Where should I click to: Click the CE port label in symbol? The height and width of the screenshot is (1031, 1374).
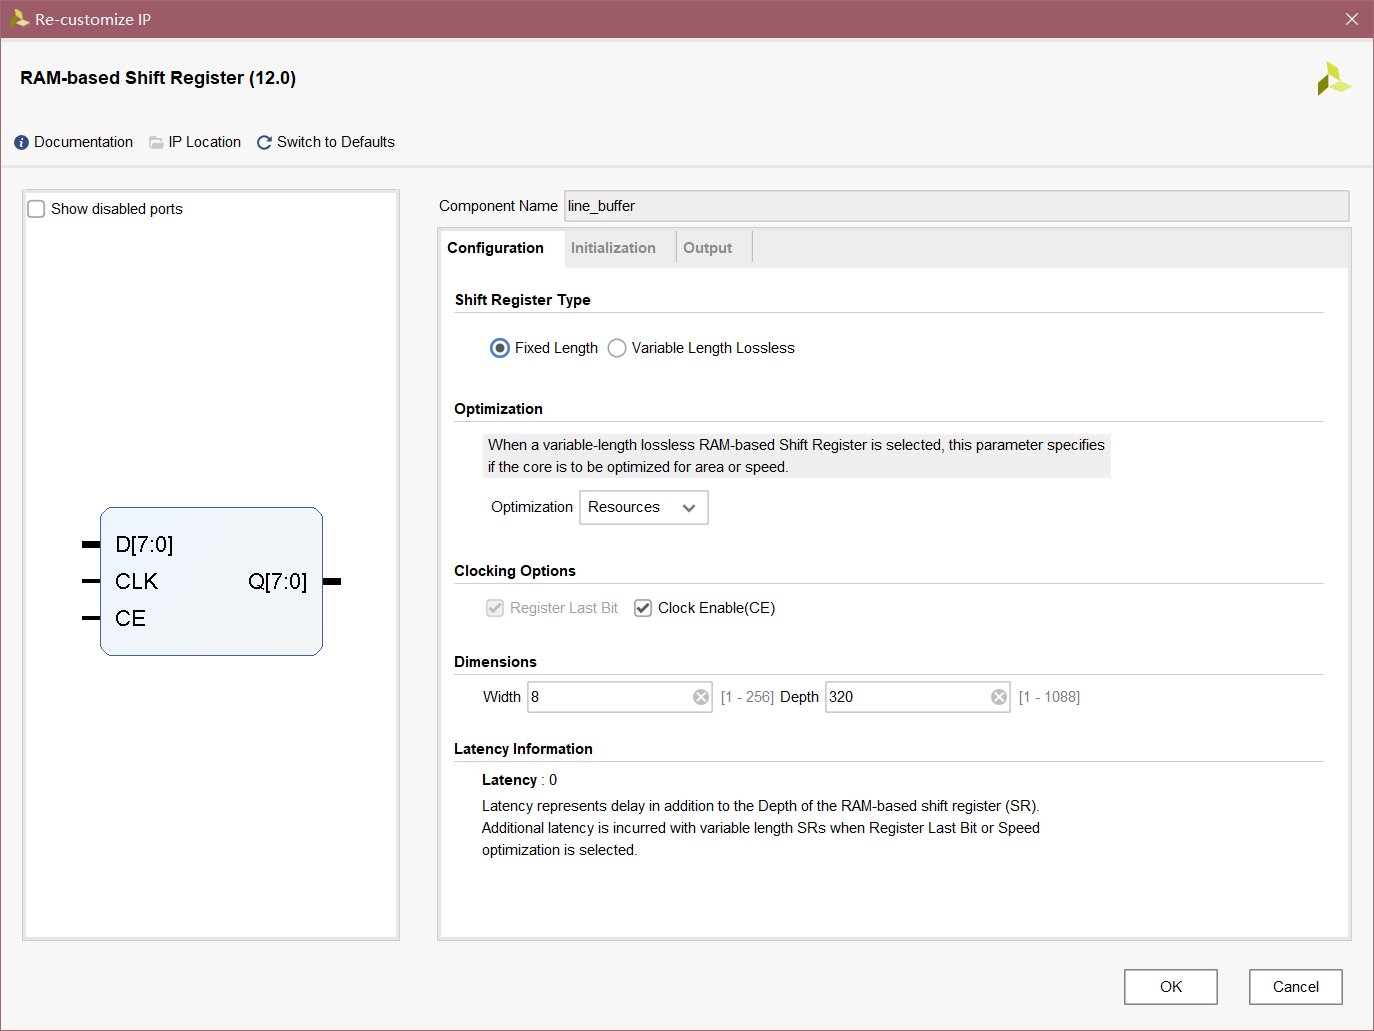click(130, 618)
